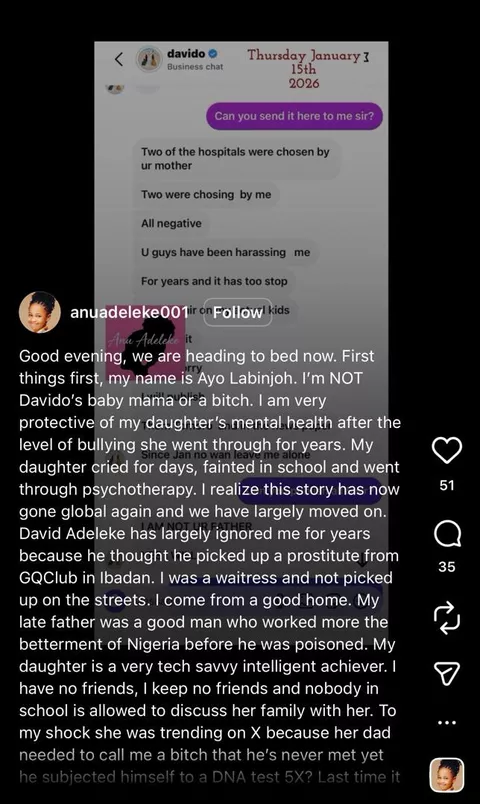Open the davido chat profile avatar
480x804 pixels.
[149, 59]
